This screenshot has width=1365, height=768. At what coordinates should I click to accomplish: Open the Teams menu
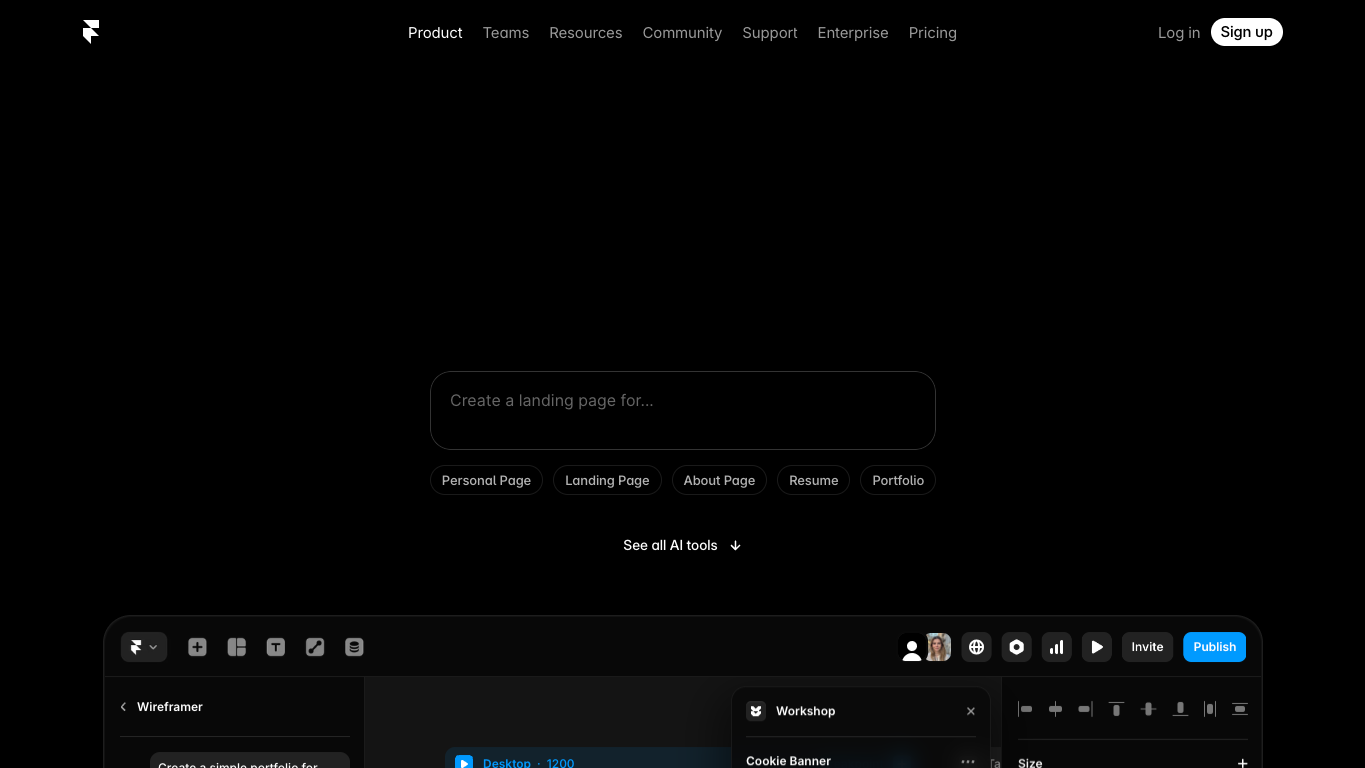click(506, 33)
